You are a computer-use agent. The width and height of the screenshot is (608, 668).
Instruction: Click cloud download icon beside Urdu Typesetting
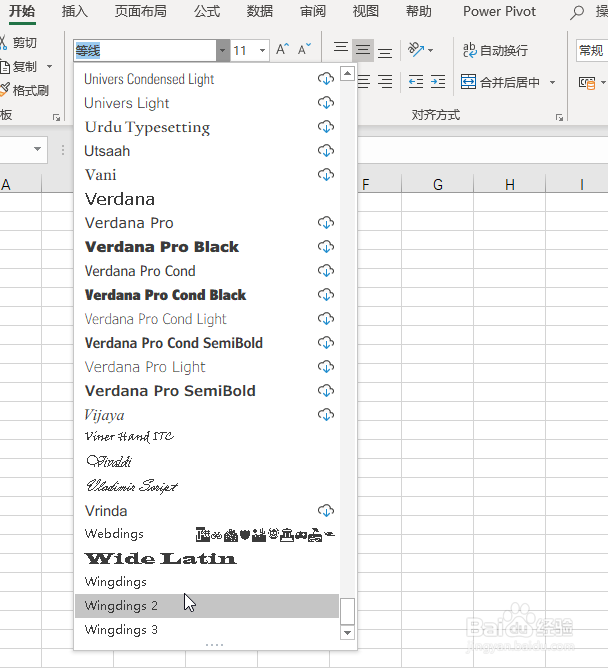pyautogui.click(x=326, y=127)
